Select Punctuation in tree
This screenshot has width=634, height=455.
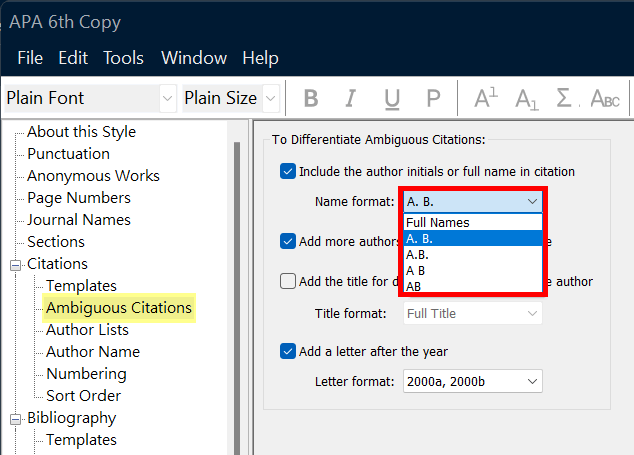(68, 154)
